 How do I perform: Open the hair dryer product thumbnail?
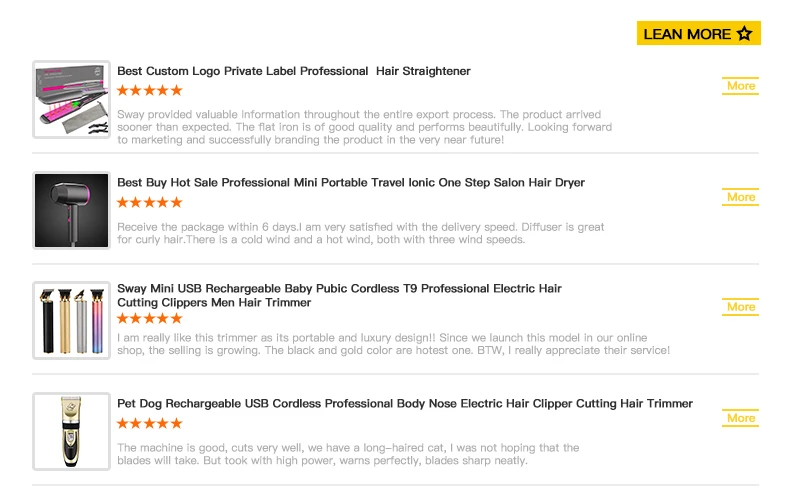pyautogui.click(x=71, y=210)
